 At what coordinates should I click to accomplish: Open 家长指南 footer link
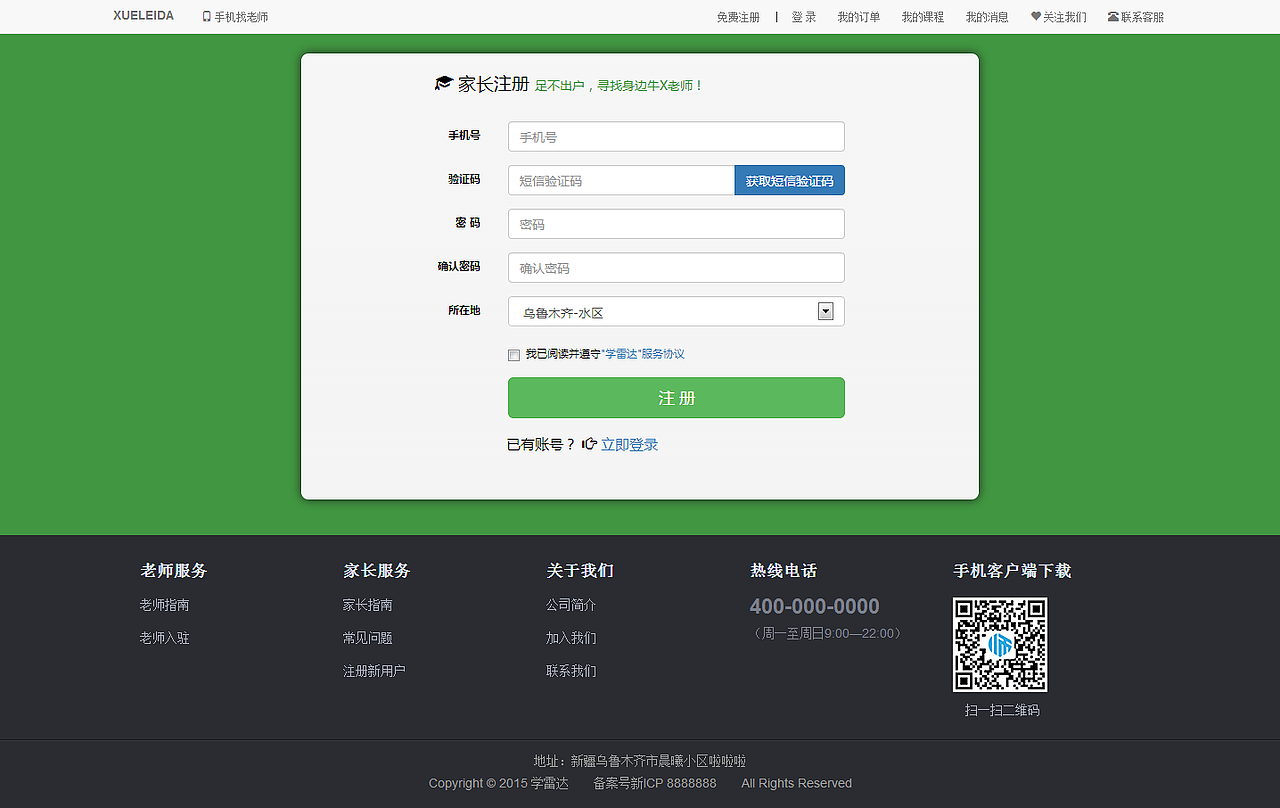pyautogui.click(x=368, y=605)
